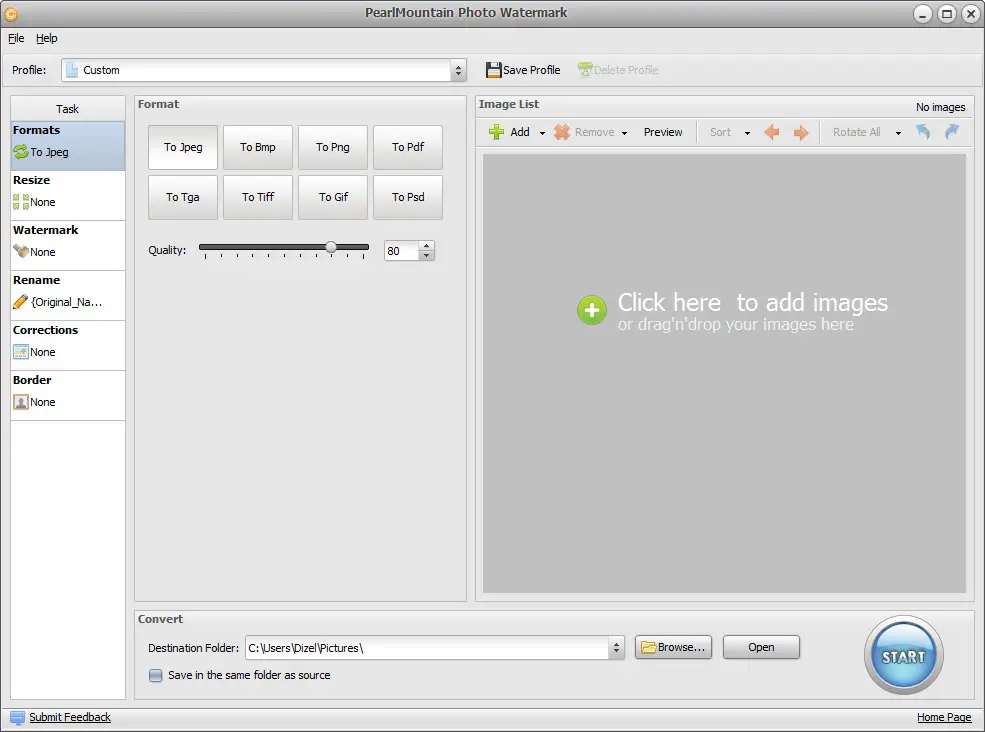This screenshot has height=732, width=985.
Task: Click the Remove red X icon
Action: point(562,132)
